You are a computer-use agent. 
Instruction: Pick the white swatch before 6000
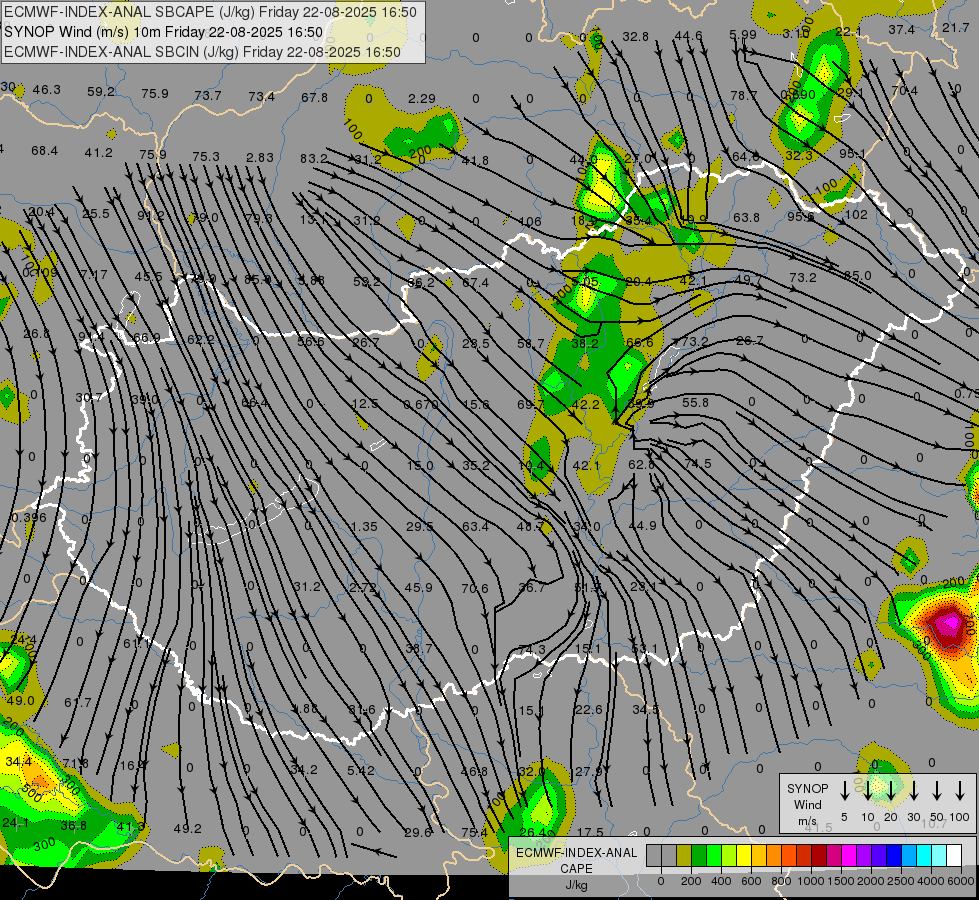(953, 856)
